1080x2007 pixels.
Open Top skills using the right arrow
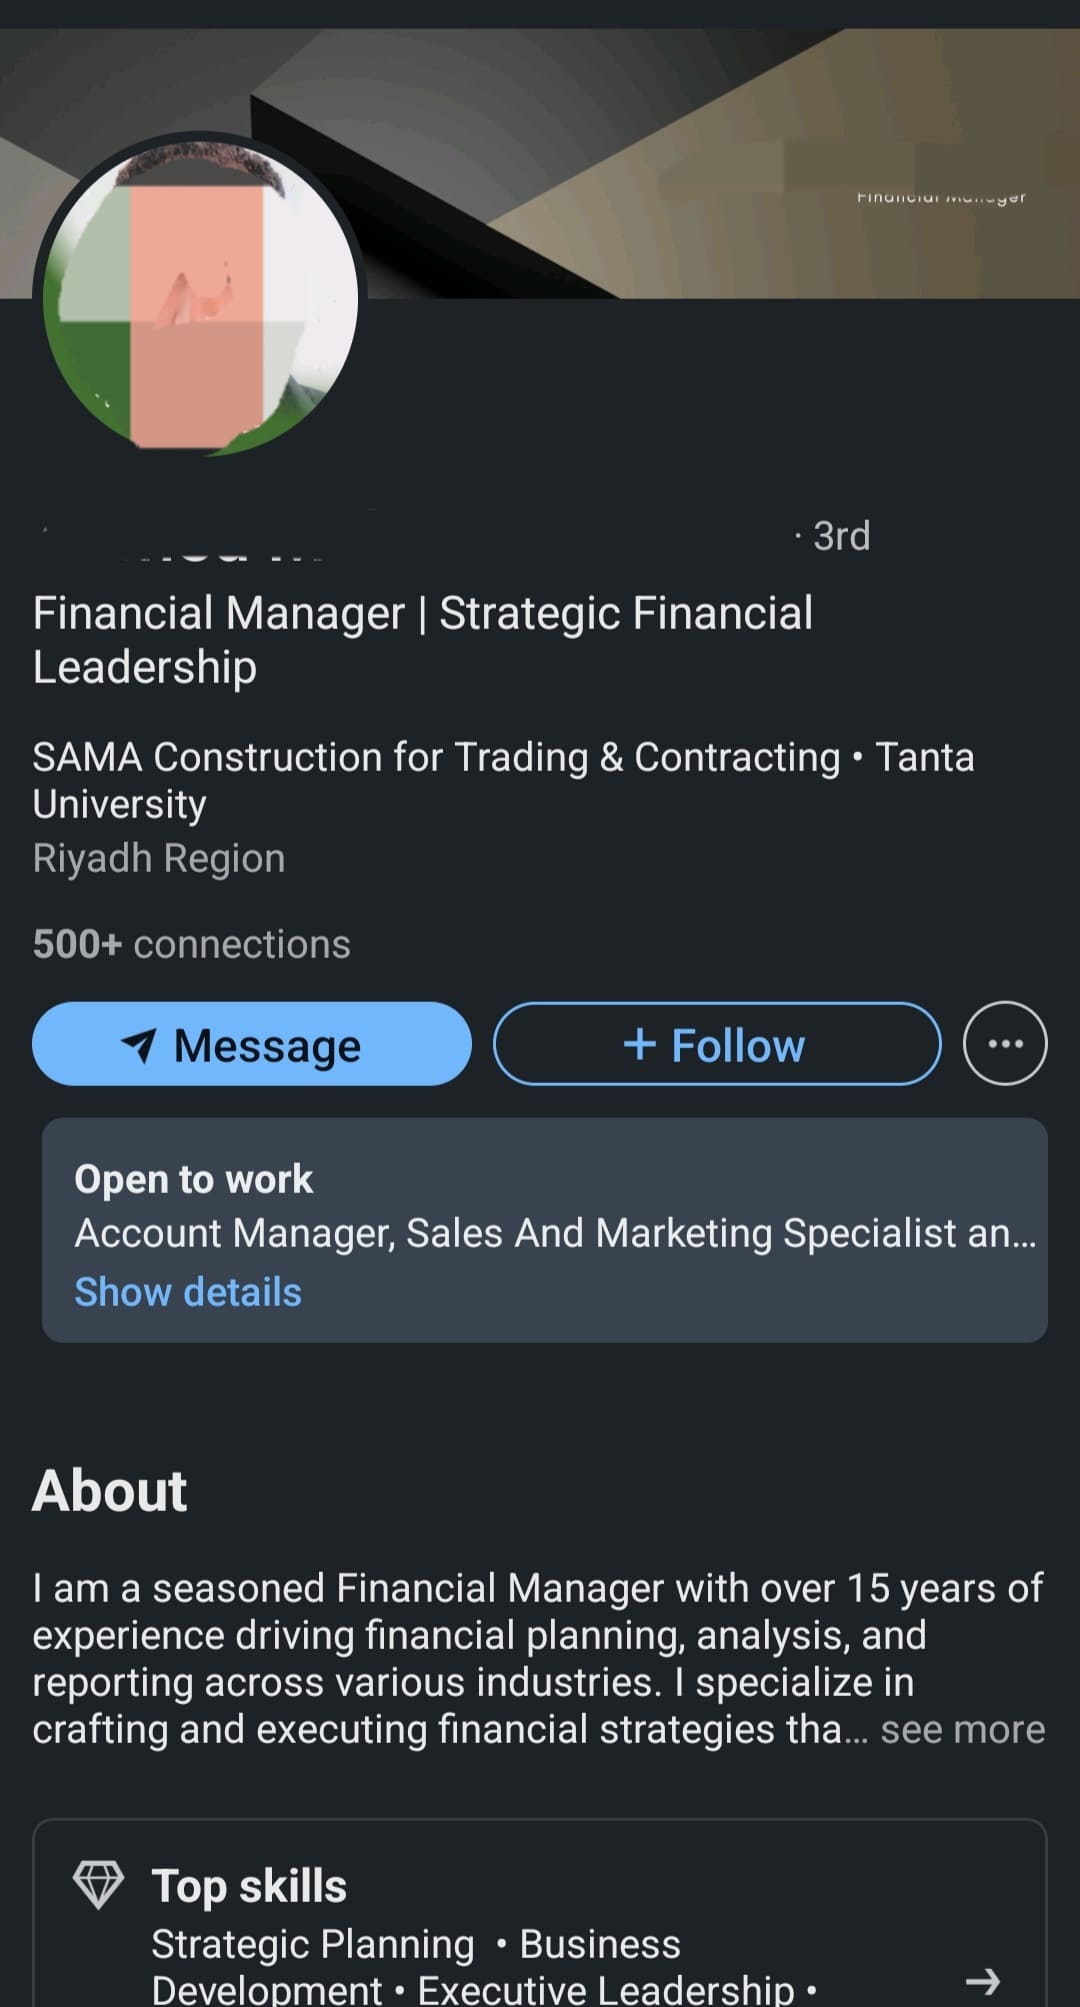pos(983,1980)
